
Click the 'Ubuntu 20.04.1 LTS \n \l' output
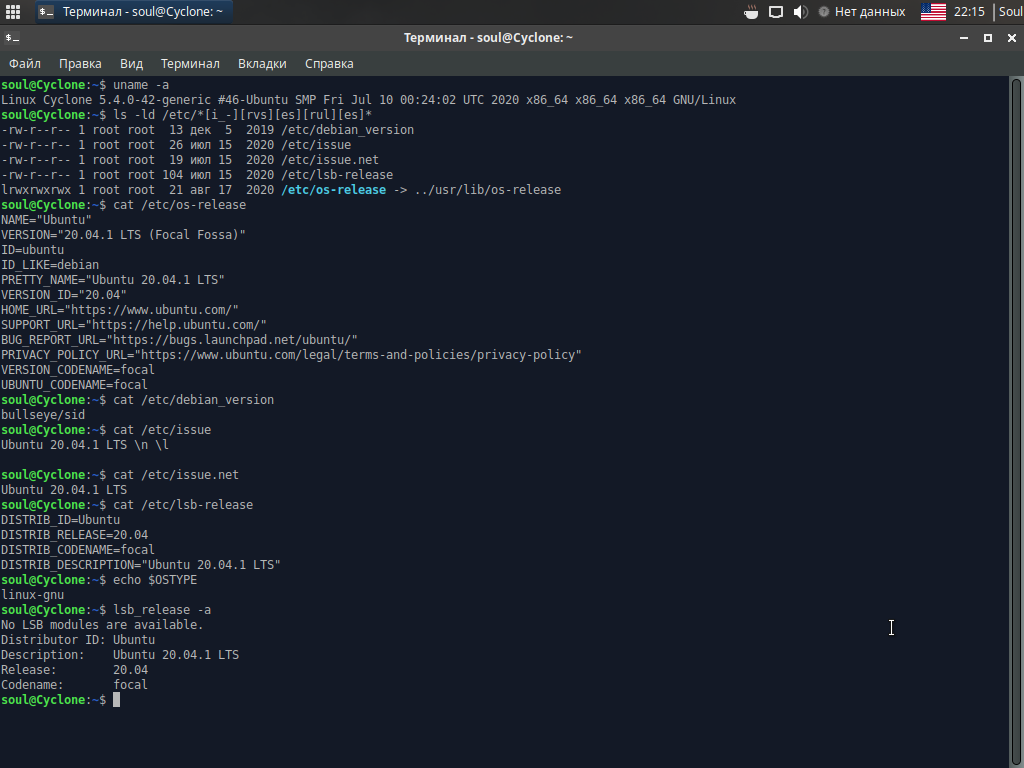[85, 445]
